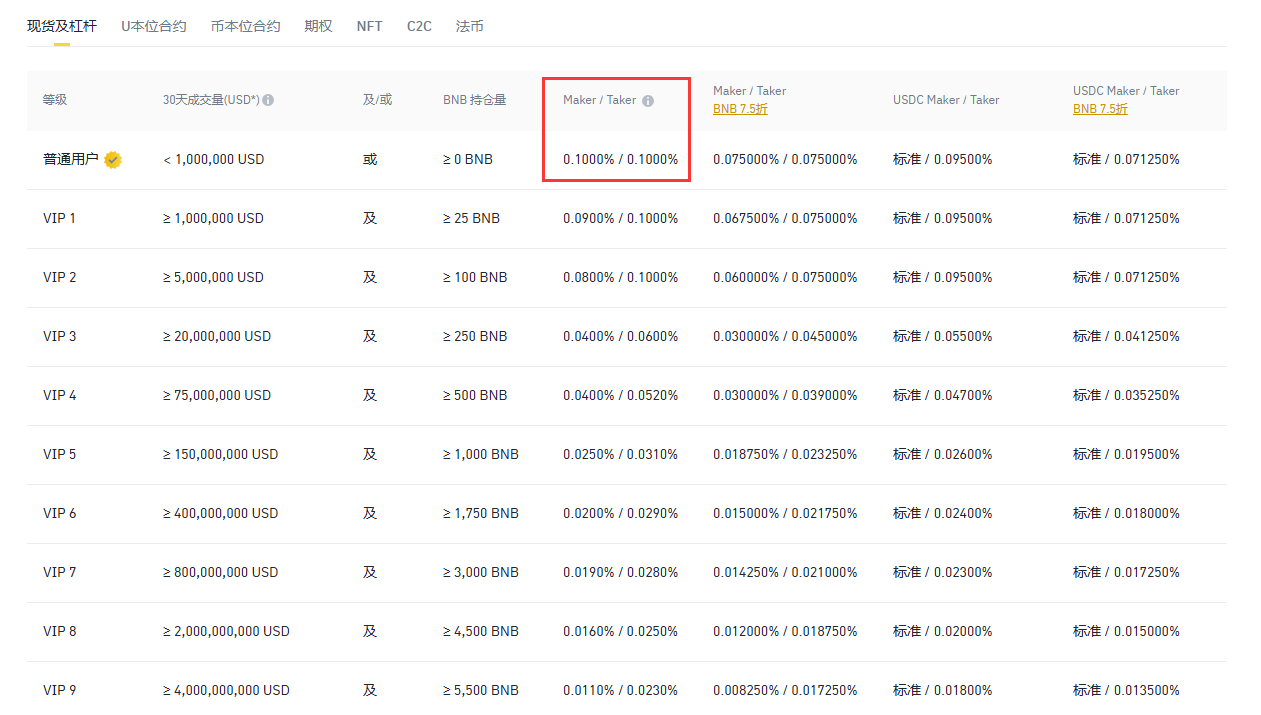Click the ≥ 20,000,000 USD volume cell

coord(217,336)
